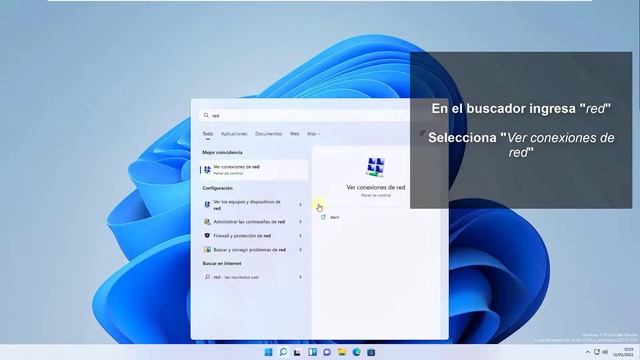The width and height of the screenshot is (640, 360).
Task: Expand 'Administrar las contraseñas de red' arrow
Action: 300,222
